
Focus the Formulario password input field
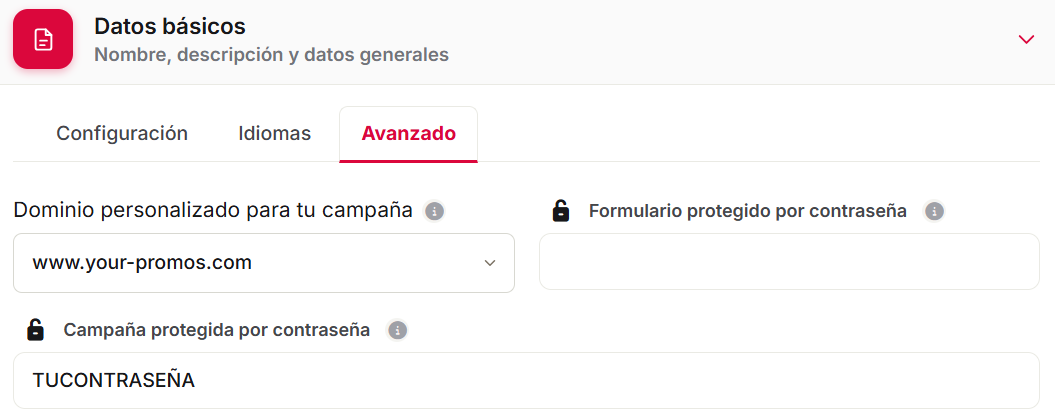[x=789, y=262]
